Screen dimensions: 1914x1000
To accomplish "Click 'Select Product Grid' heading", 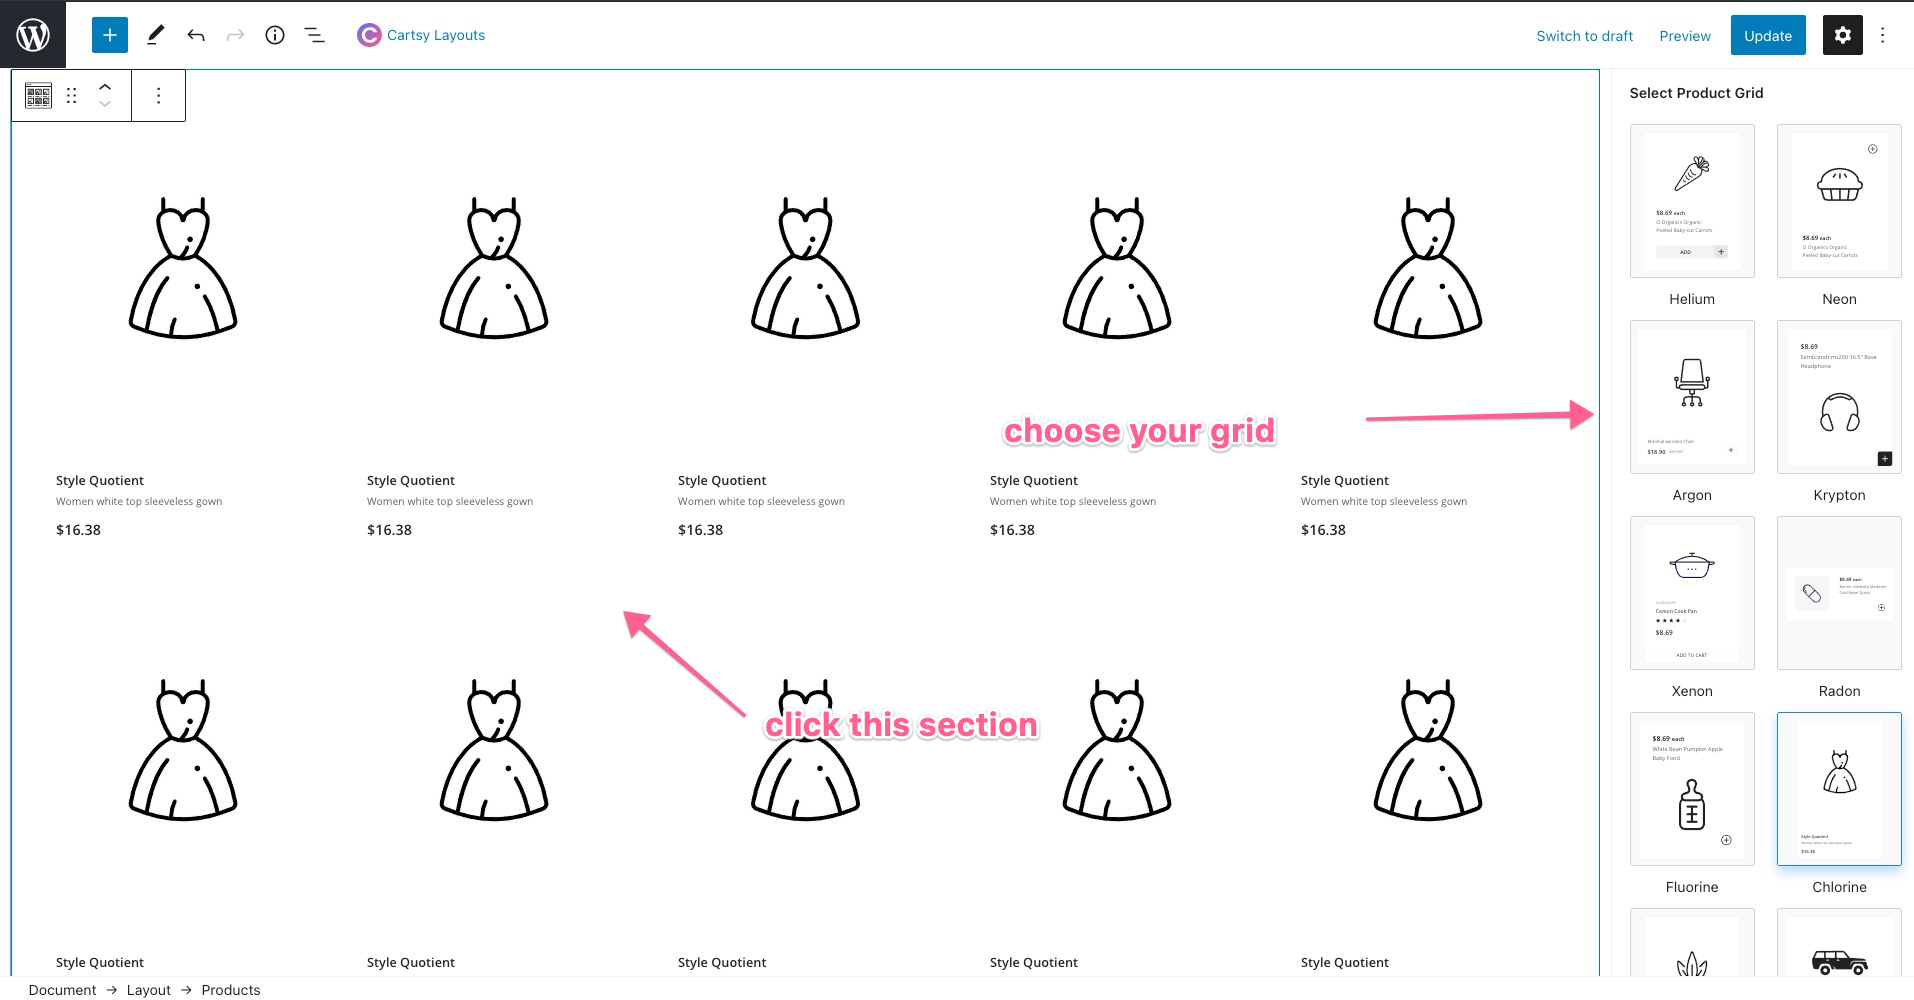I will pos(1696,93).
